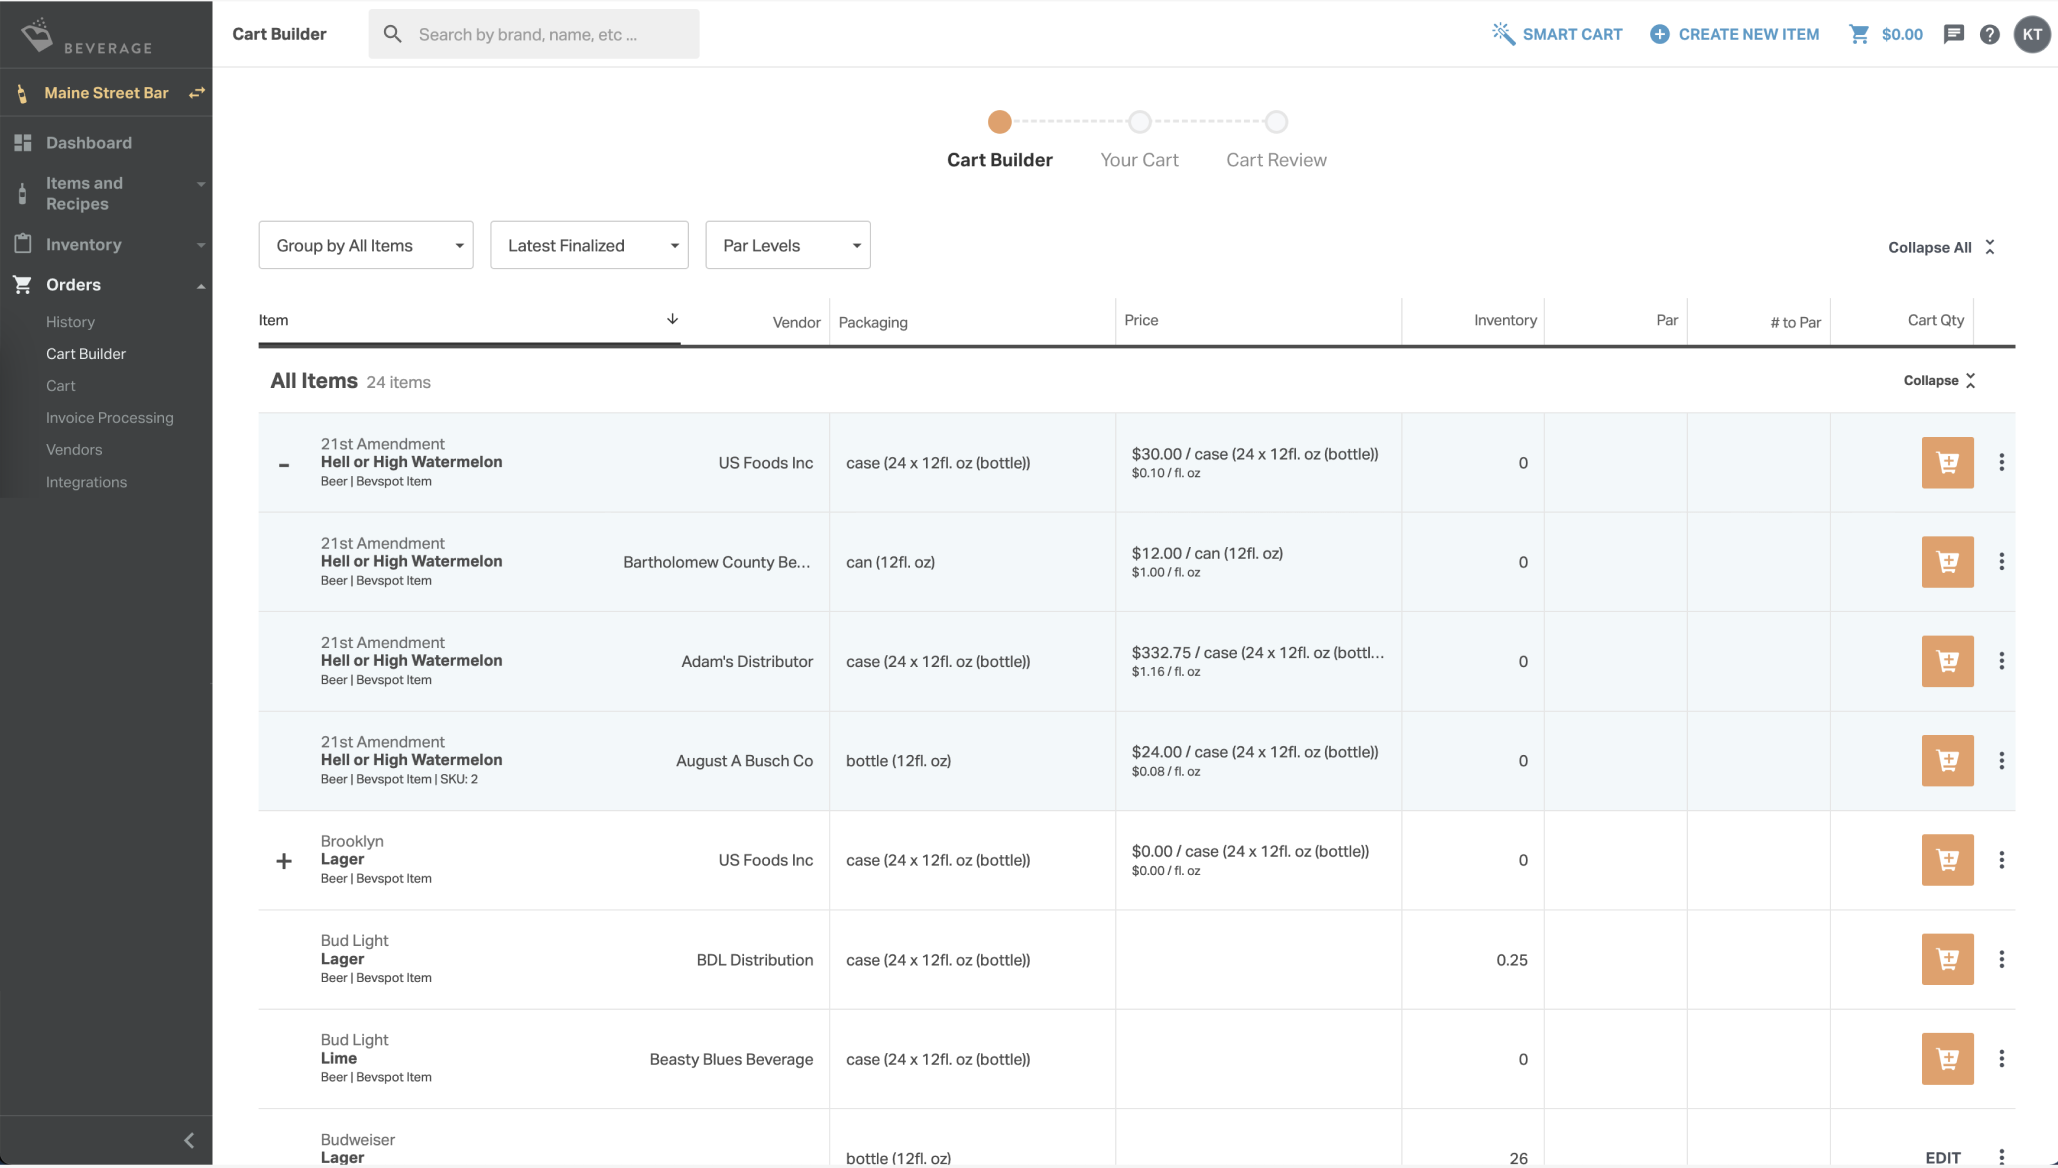Viewport: 2058px width, 1168px height.
Task: Click BDL Distribution vendor text
Action: [755, 960]
